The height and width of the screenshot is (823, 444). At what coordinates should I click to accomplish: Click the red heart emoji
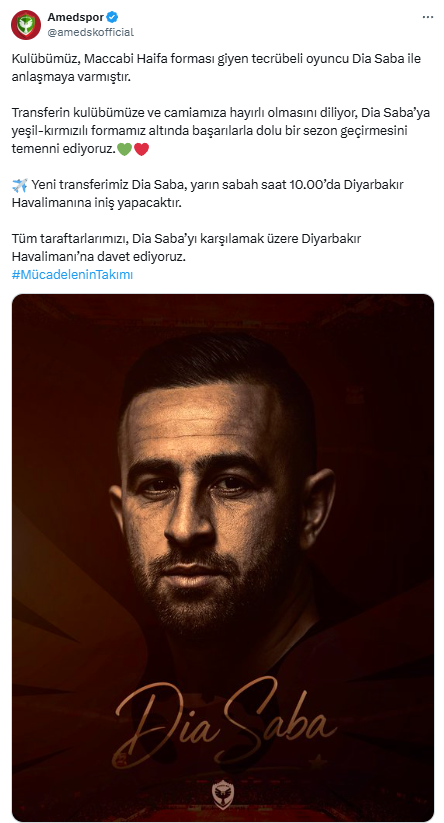(141, 150)
